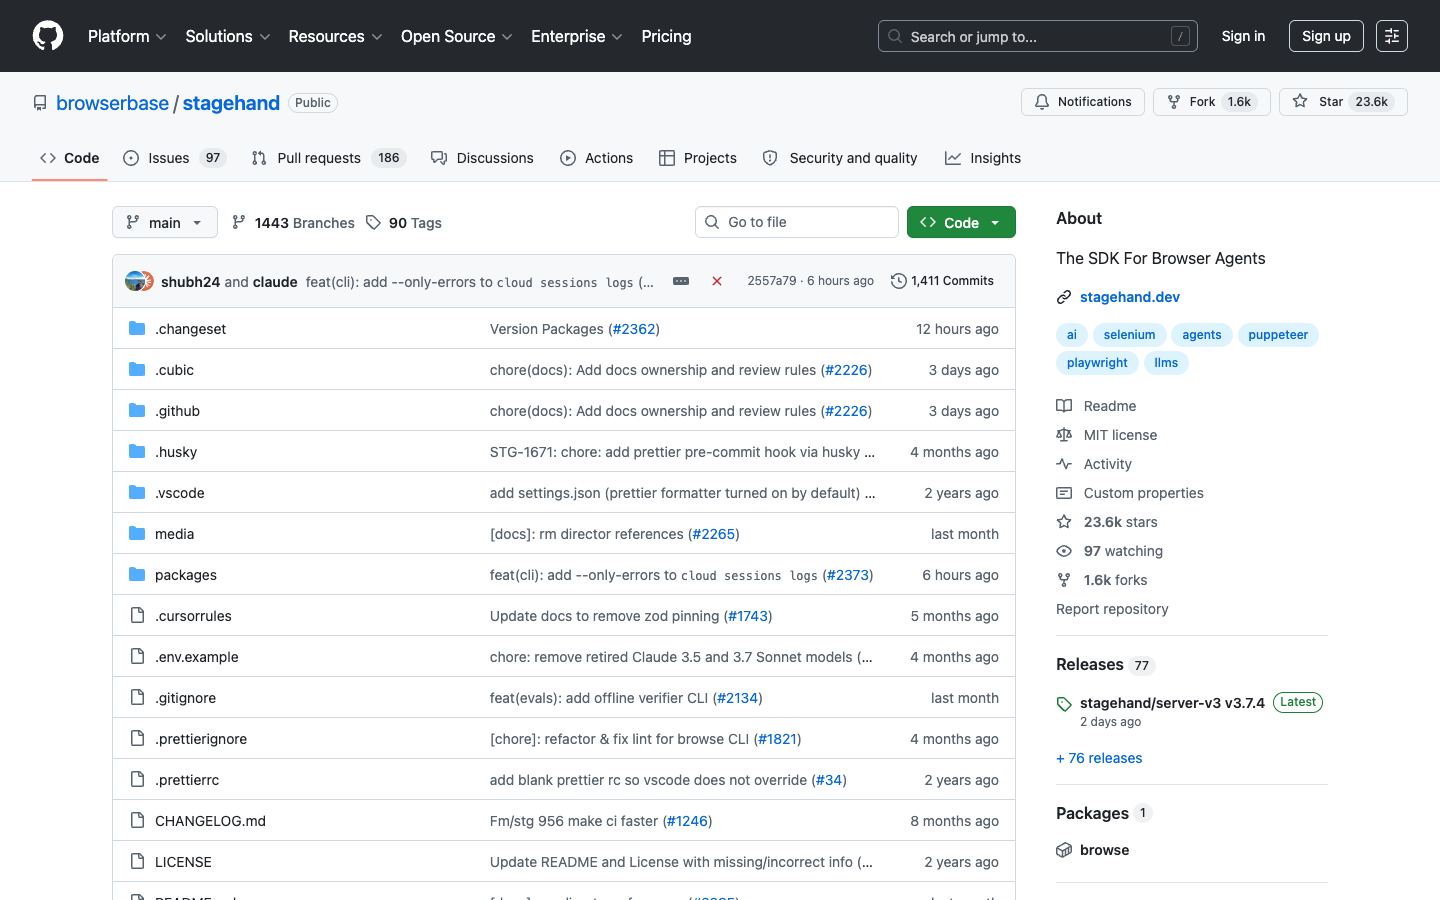
Task: Expand the green Code dropdown button
Action: pos(961,222)
